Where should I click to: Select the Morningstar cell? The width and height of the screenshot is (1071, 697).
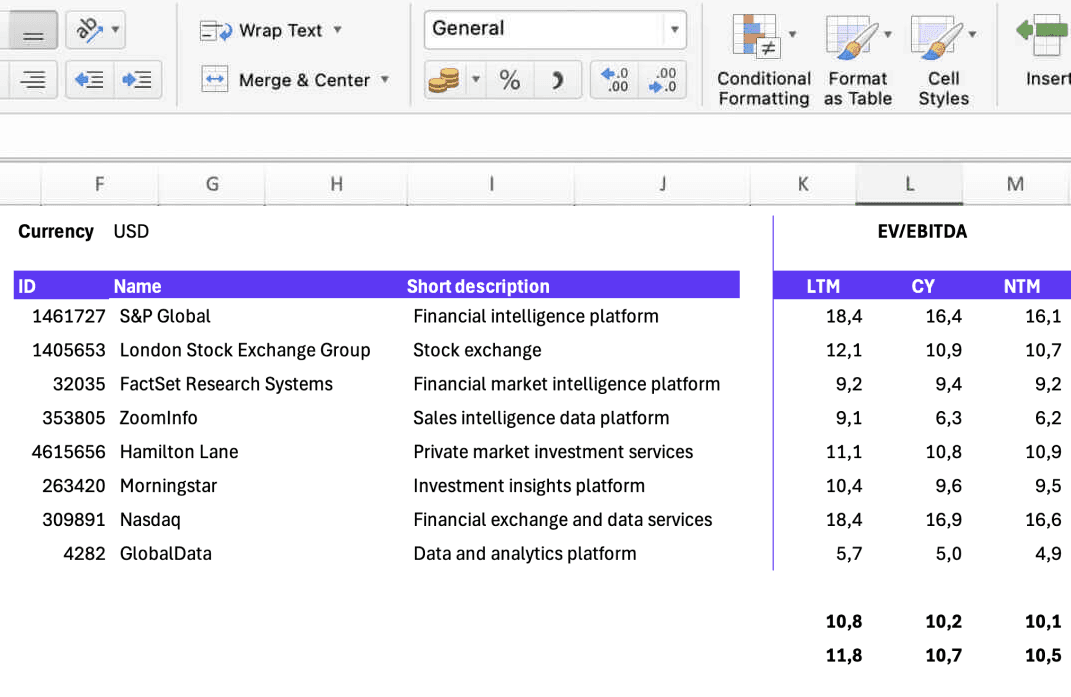click(x=168, y=486)
